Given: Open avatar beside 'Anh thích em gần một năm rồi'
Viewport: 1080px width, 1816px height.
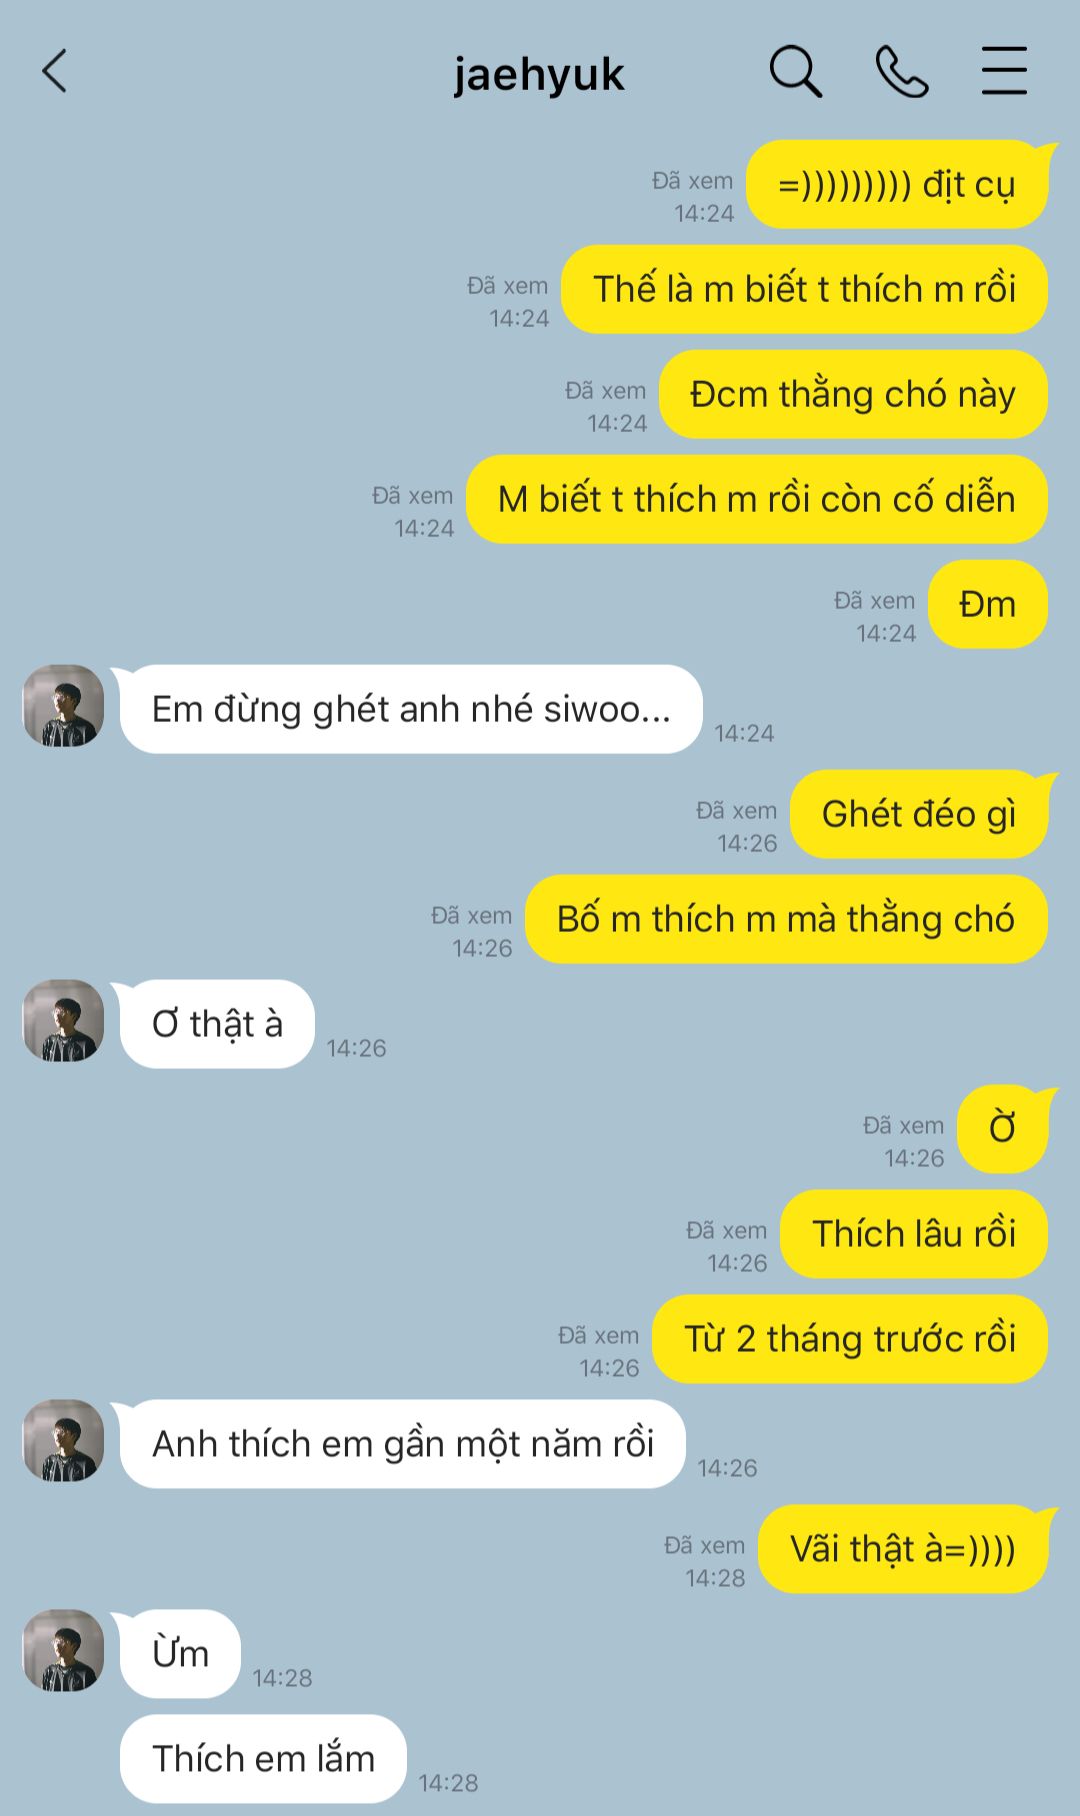Looking at the screenshot, I should click(64, 1441).
